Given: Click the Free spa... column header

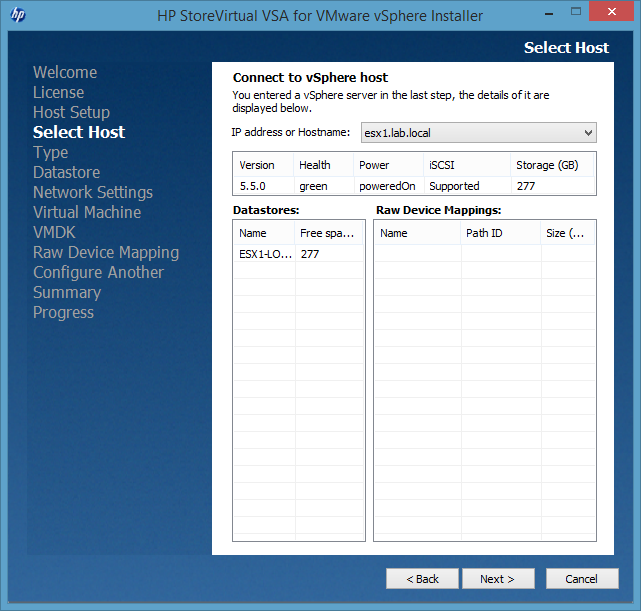Looking at the screenshot, I should [329, 233].
